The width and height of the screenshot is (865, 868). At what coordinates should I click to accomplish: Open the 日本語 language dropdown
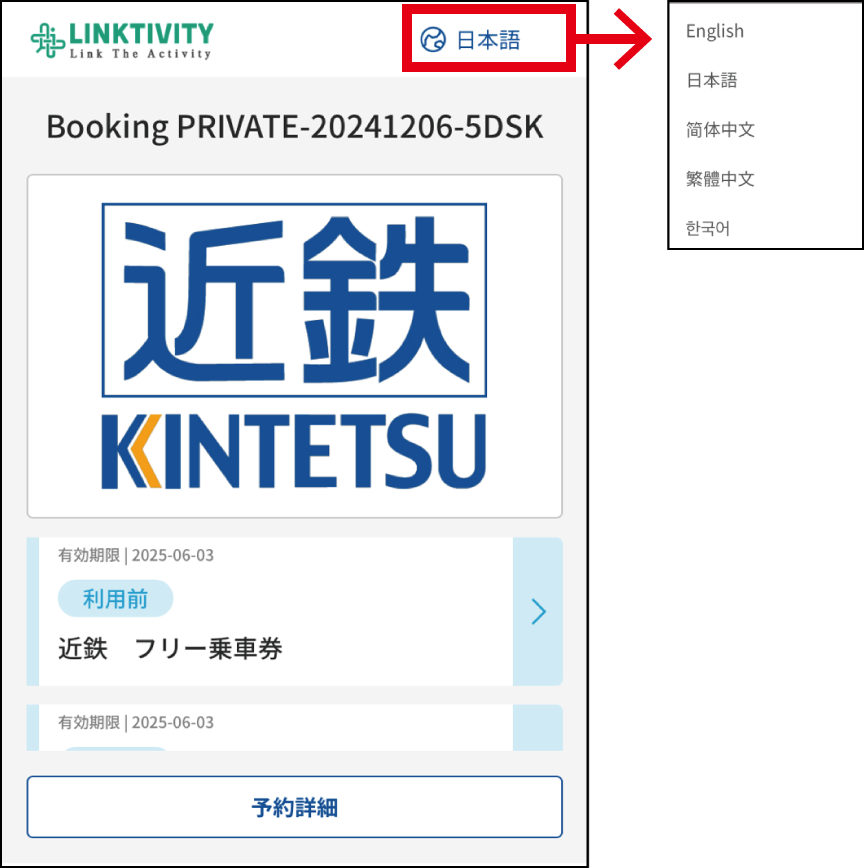coord(490,37)
